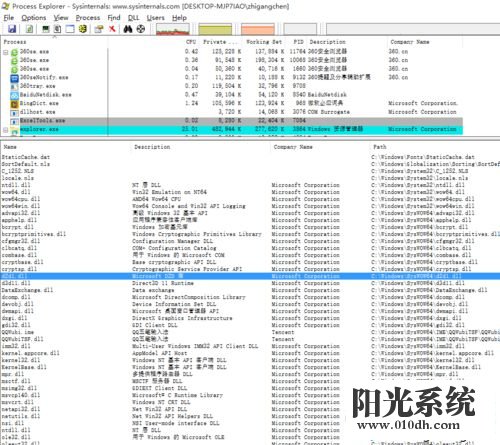Viewport: 500px width, 445px height.
Task: Sort by Private Bytes column header
Action: coord(220,42)
